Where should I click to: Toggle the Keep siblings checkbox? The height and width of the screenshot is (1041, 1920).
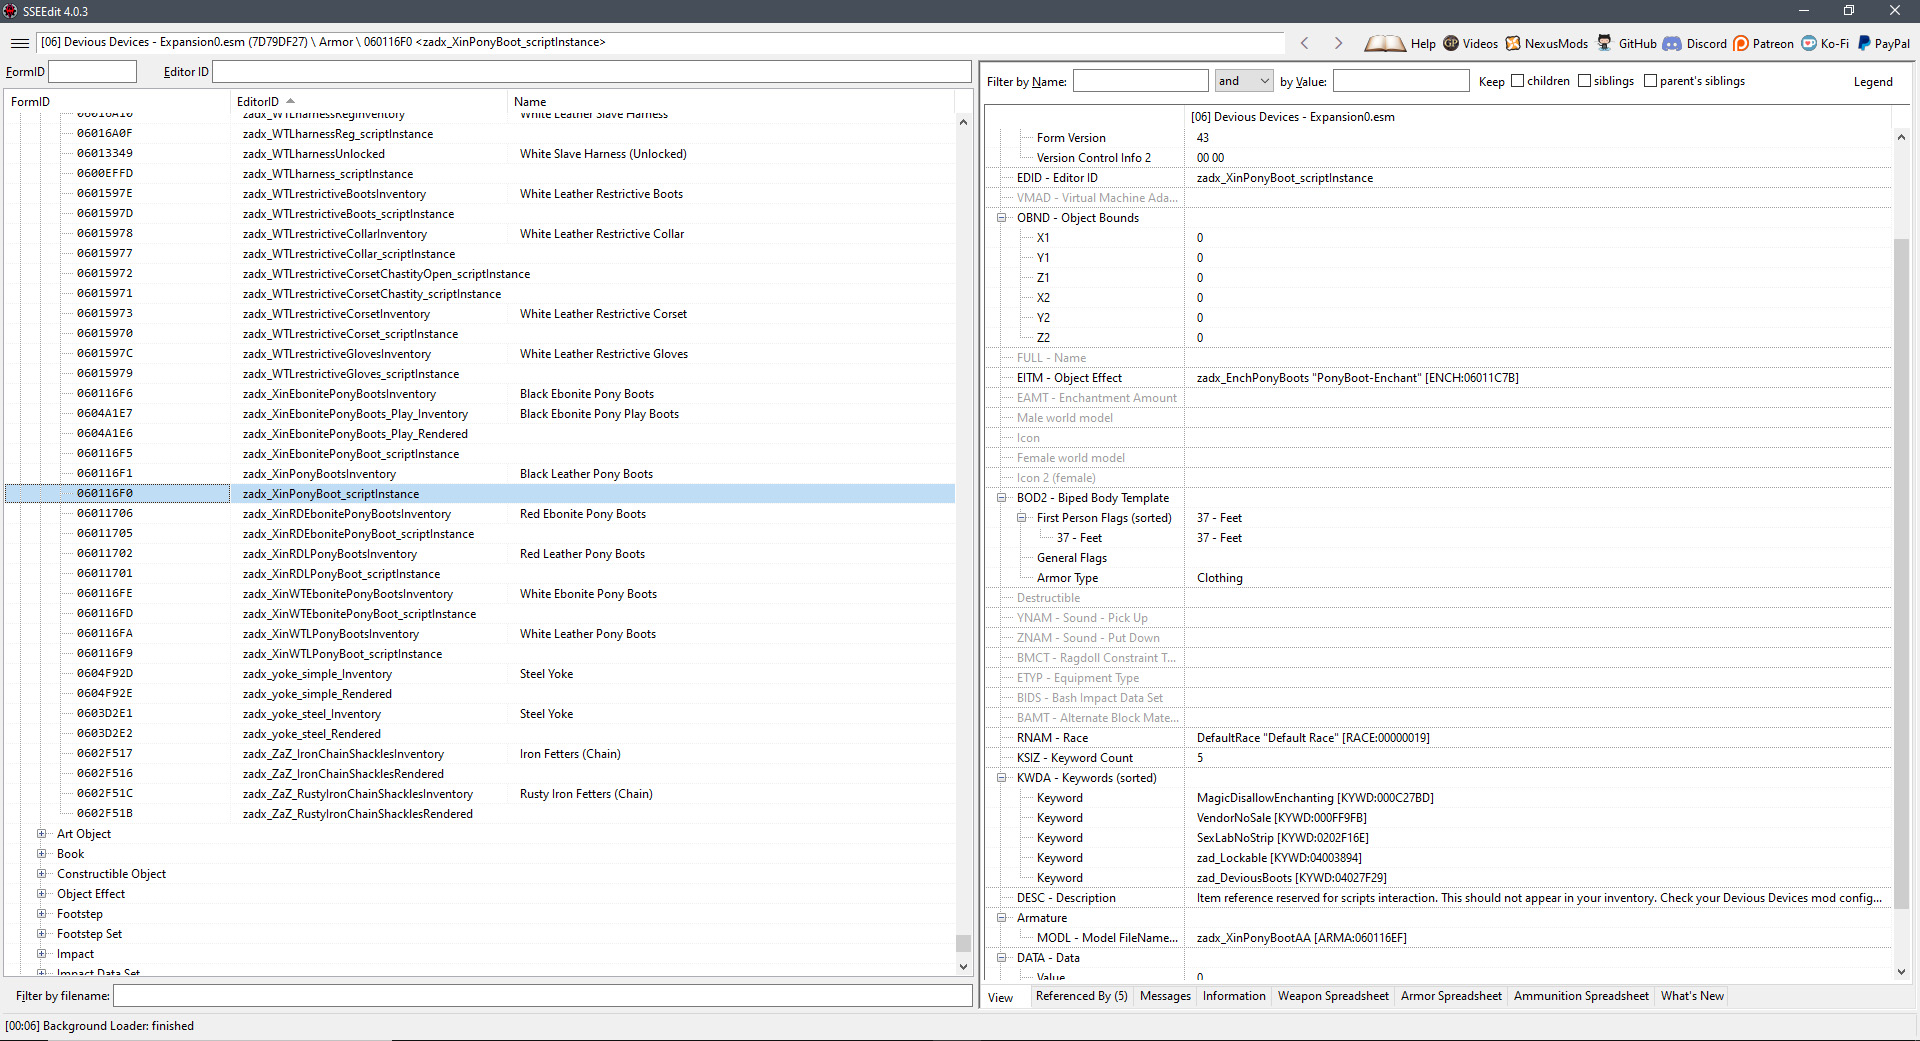click(x=1584, y=81)
